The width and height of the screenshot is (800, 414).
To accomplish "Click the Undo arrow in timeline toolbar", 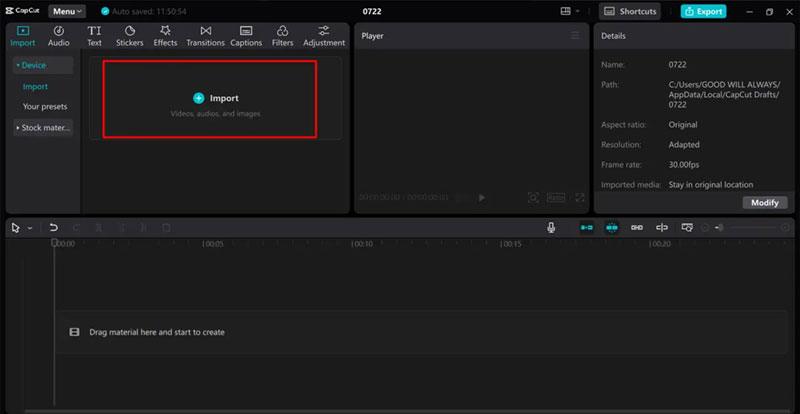I will coord(53,228).
